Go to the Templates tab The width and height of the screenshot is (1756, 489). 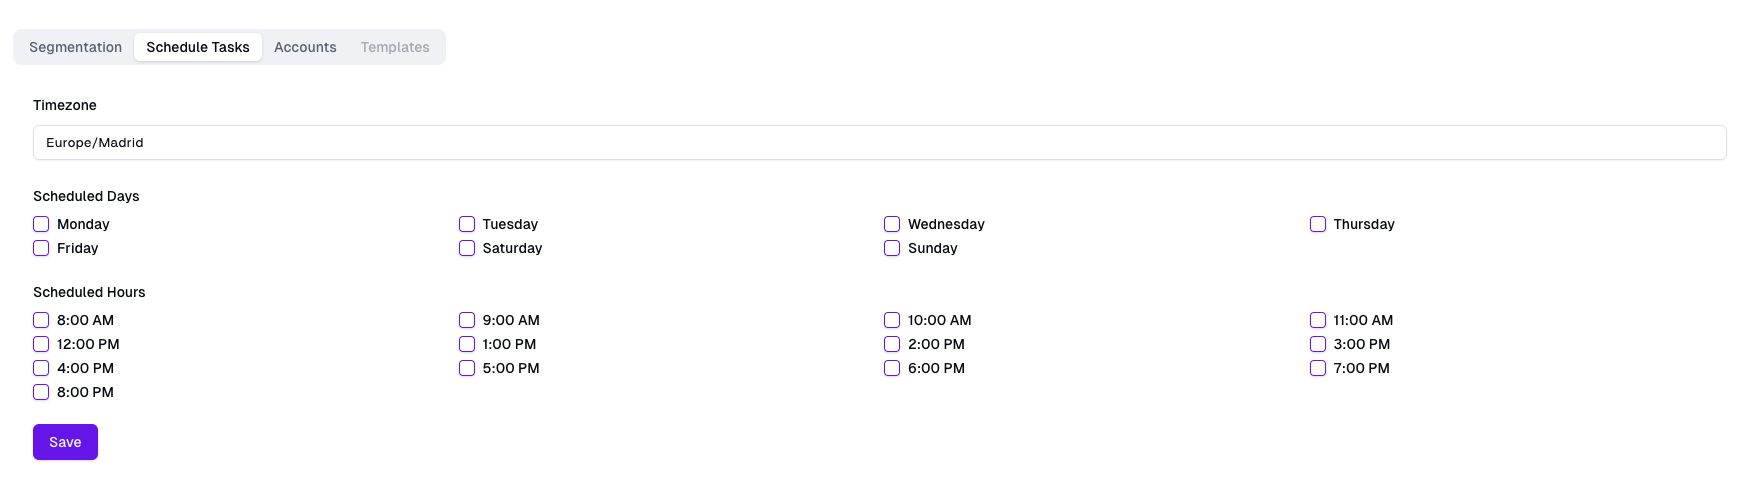pos(395,47)
